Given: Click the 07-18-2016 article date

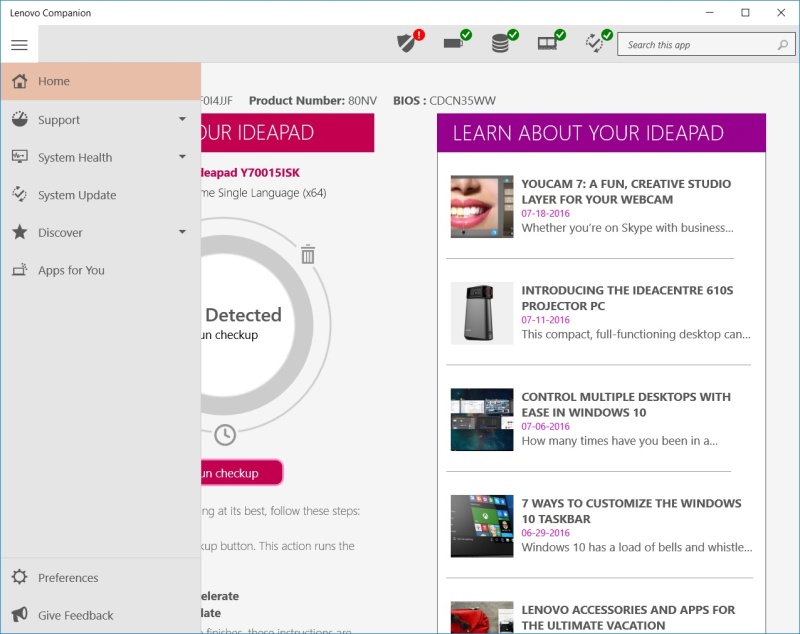Looking at the screenshot, I should coord(545,213).
